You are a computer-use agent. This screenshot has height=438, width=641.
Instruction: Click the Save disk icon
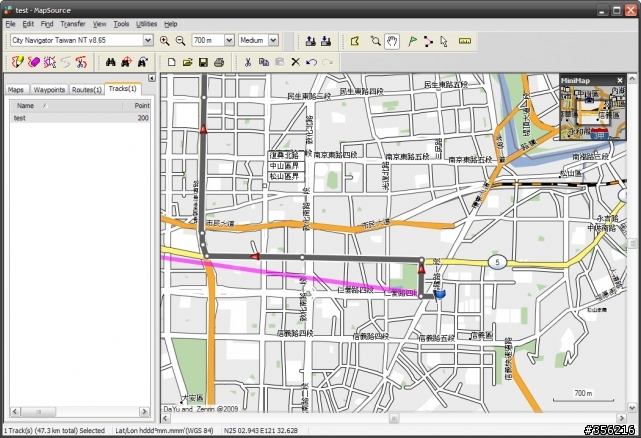[x=204, y=62]
